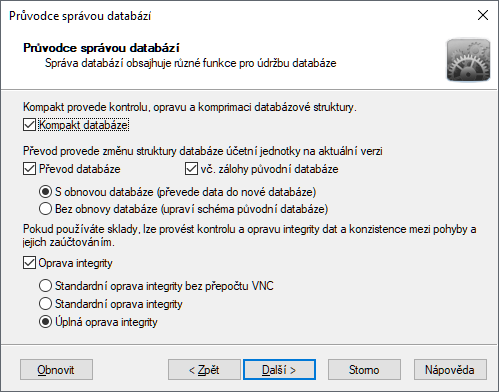Choose the Bez obnovy databáze radio option
This screenshot has height=392, width=499.
pos(45,209)
